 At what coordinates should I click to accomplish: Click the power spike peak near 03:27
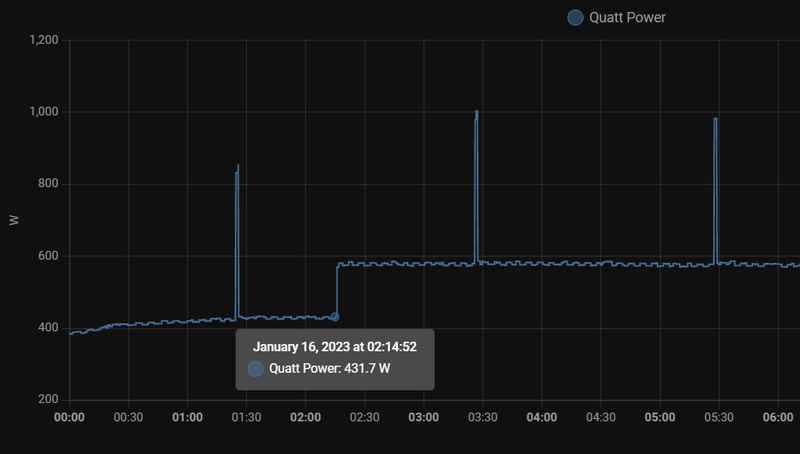coord(477,111)
